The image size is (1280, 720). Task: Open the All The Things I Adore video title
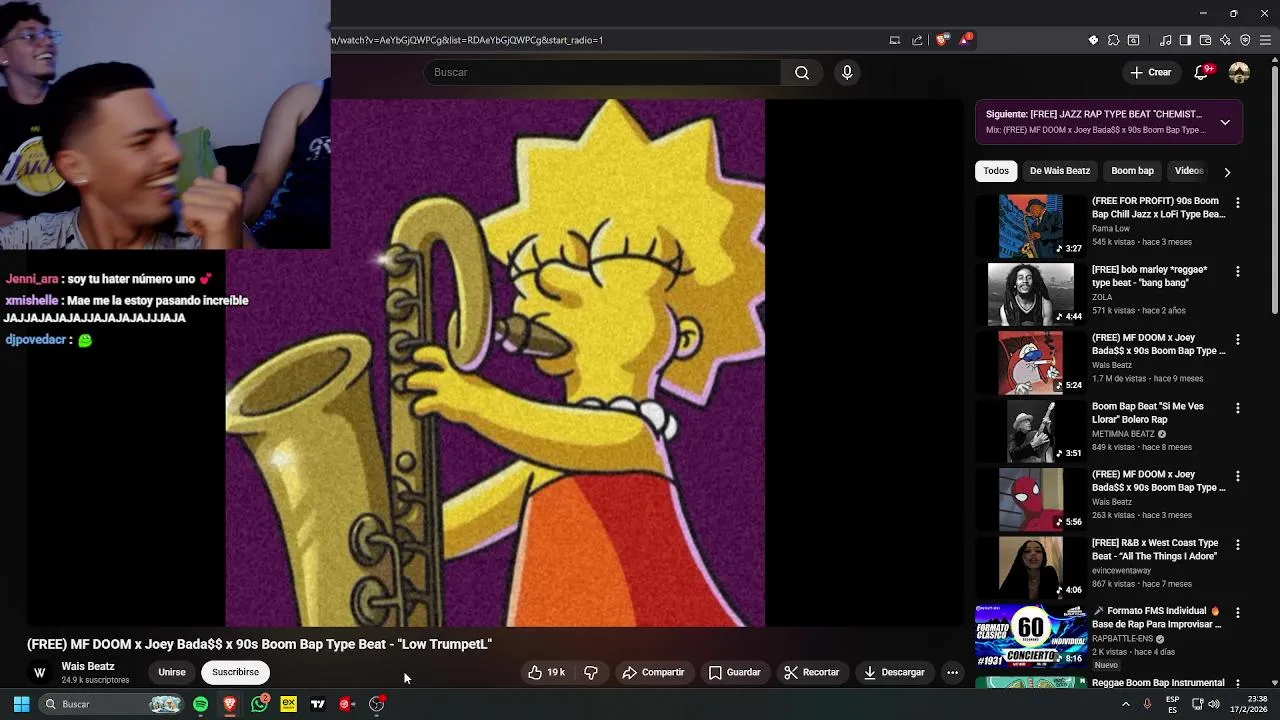pos(1155,549)
